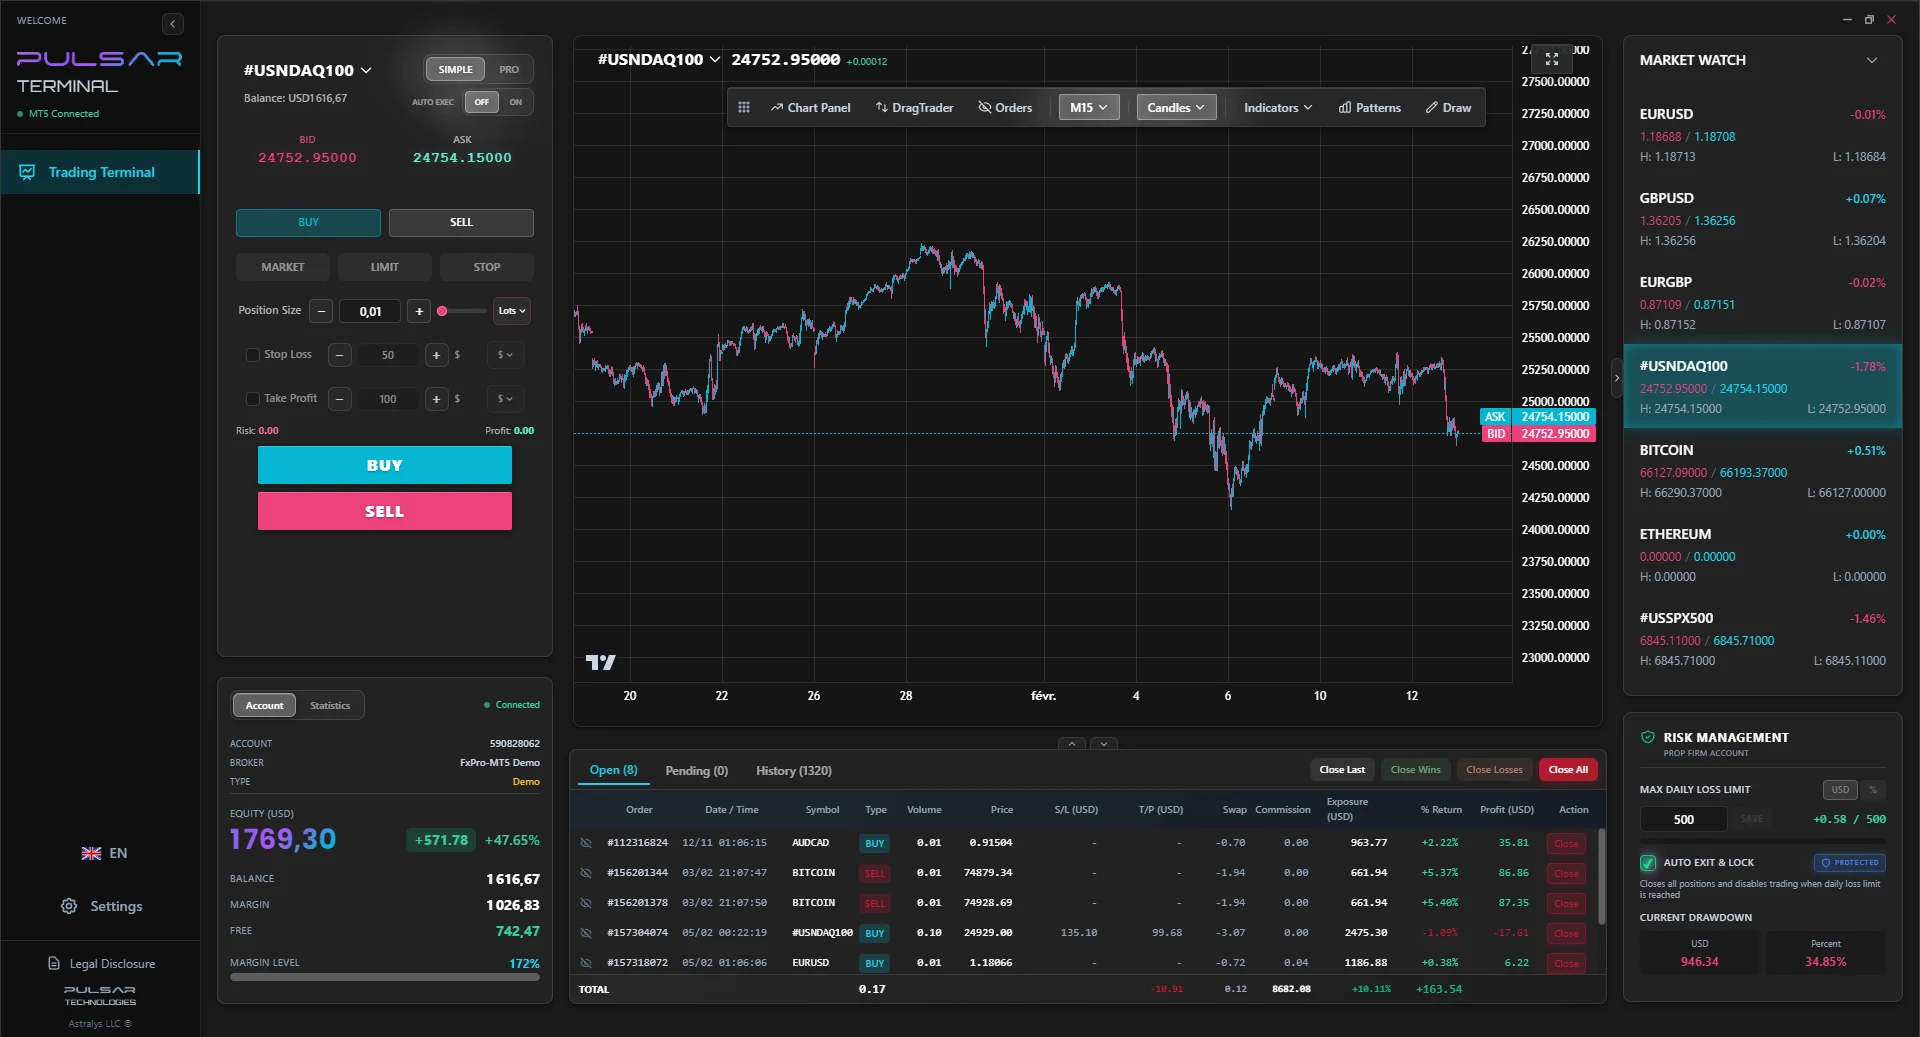
Task: Open Take Profit unit dropdown
Action: pos(505,399)
